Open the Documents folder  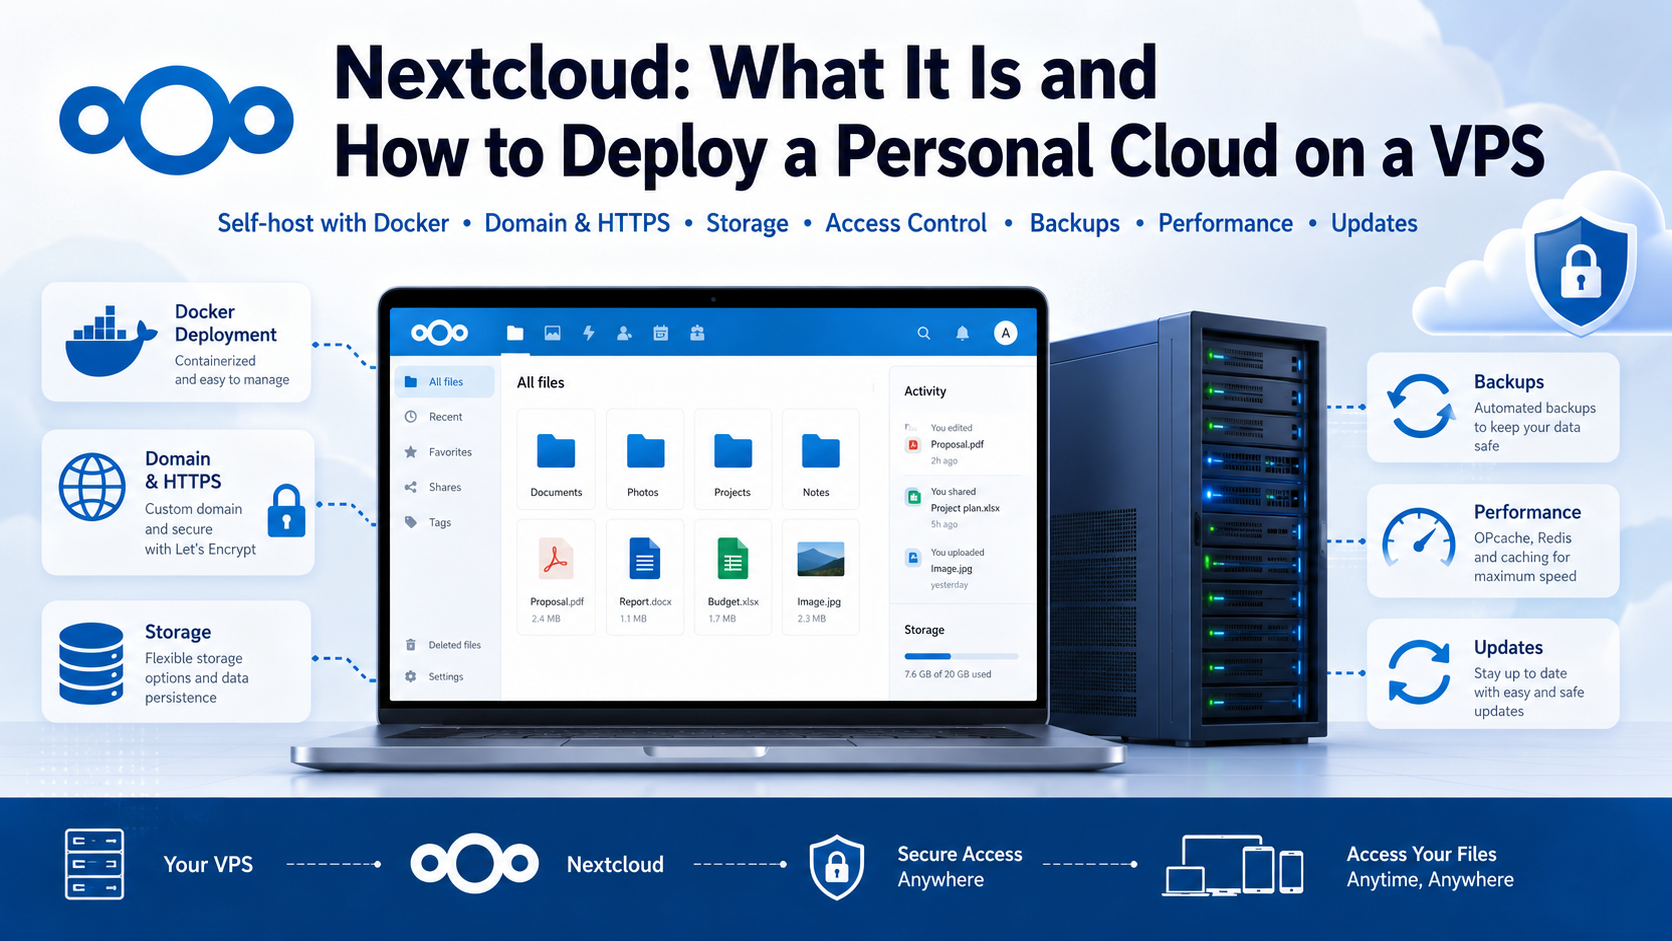tap(556, 459)
